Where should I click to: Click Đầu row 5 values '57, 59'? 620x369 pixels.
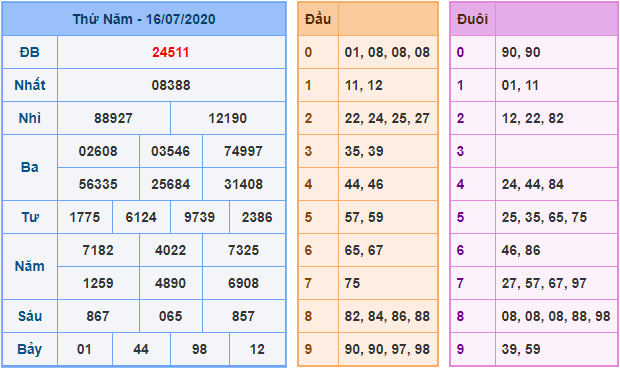364,217
